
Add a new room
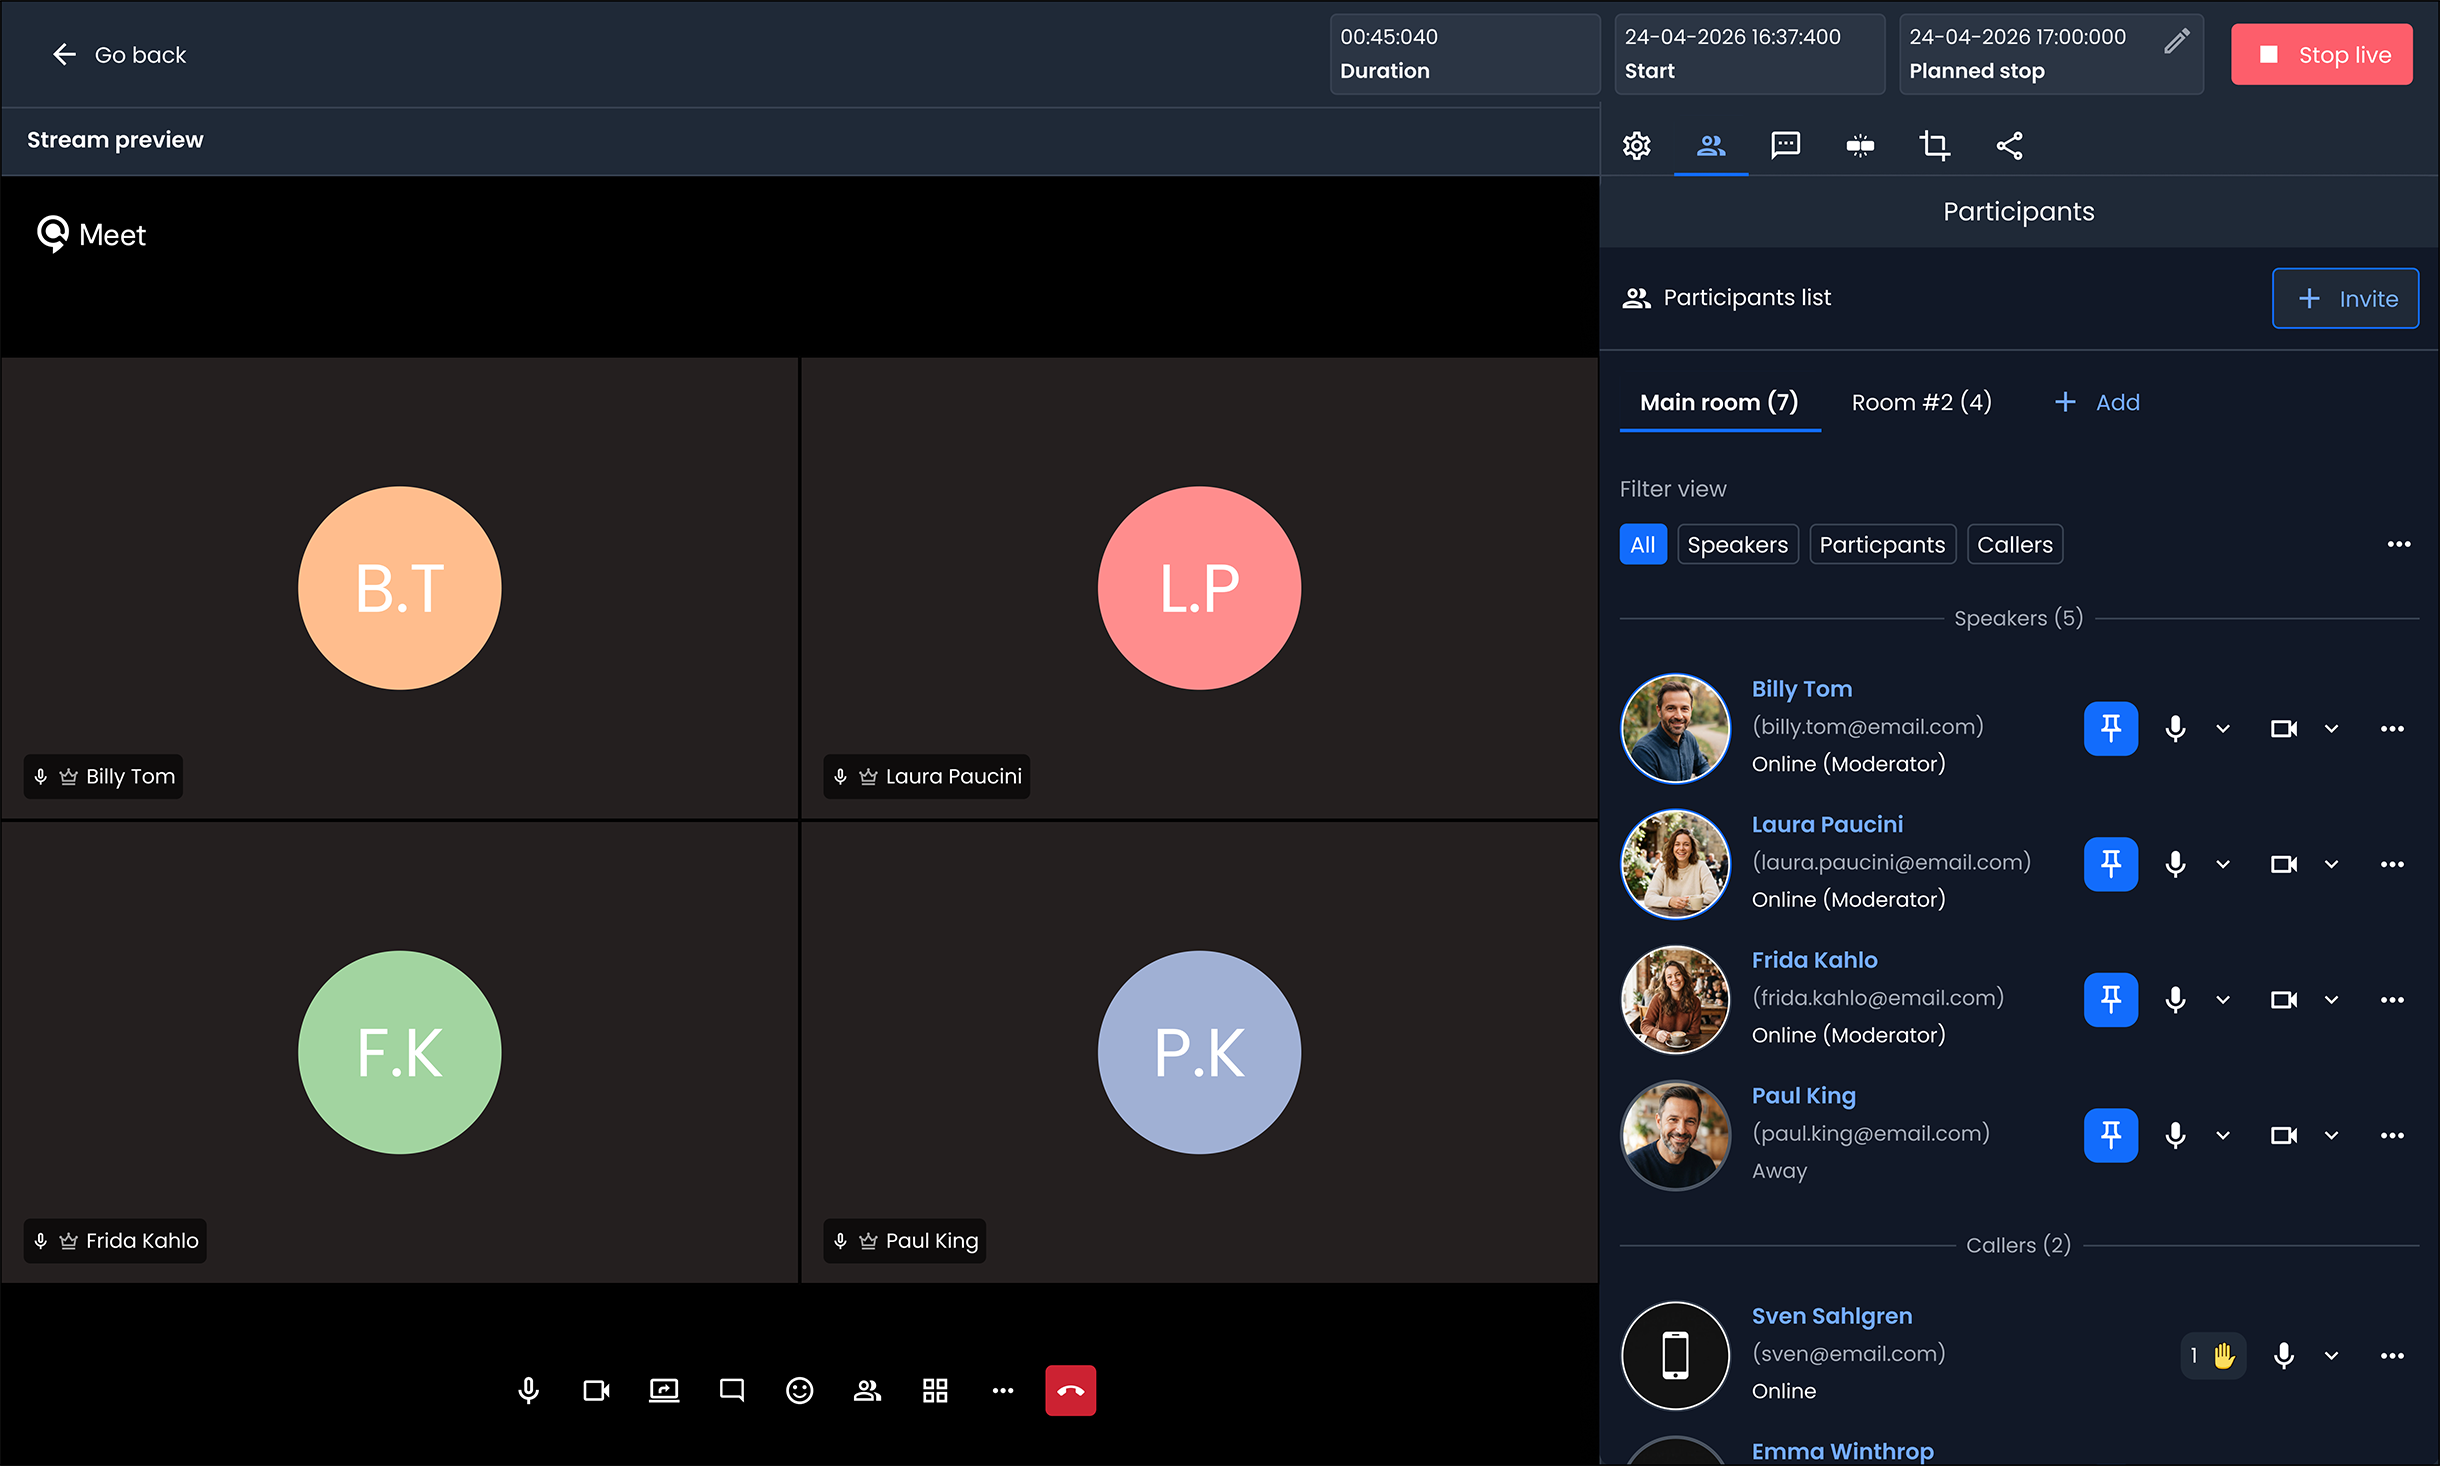2097,402
